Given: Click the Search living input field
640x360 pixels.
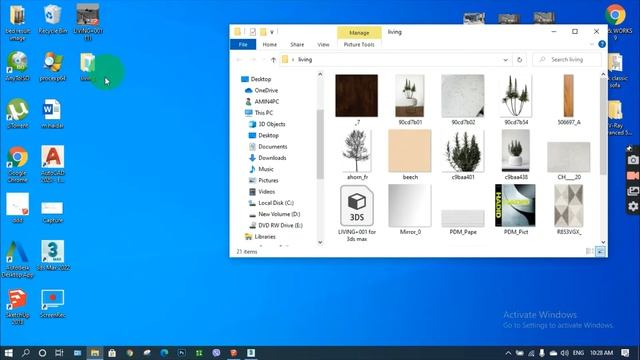Looking at the screenshot, I should pyautogui.click(x=567, y=60).
